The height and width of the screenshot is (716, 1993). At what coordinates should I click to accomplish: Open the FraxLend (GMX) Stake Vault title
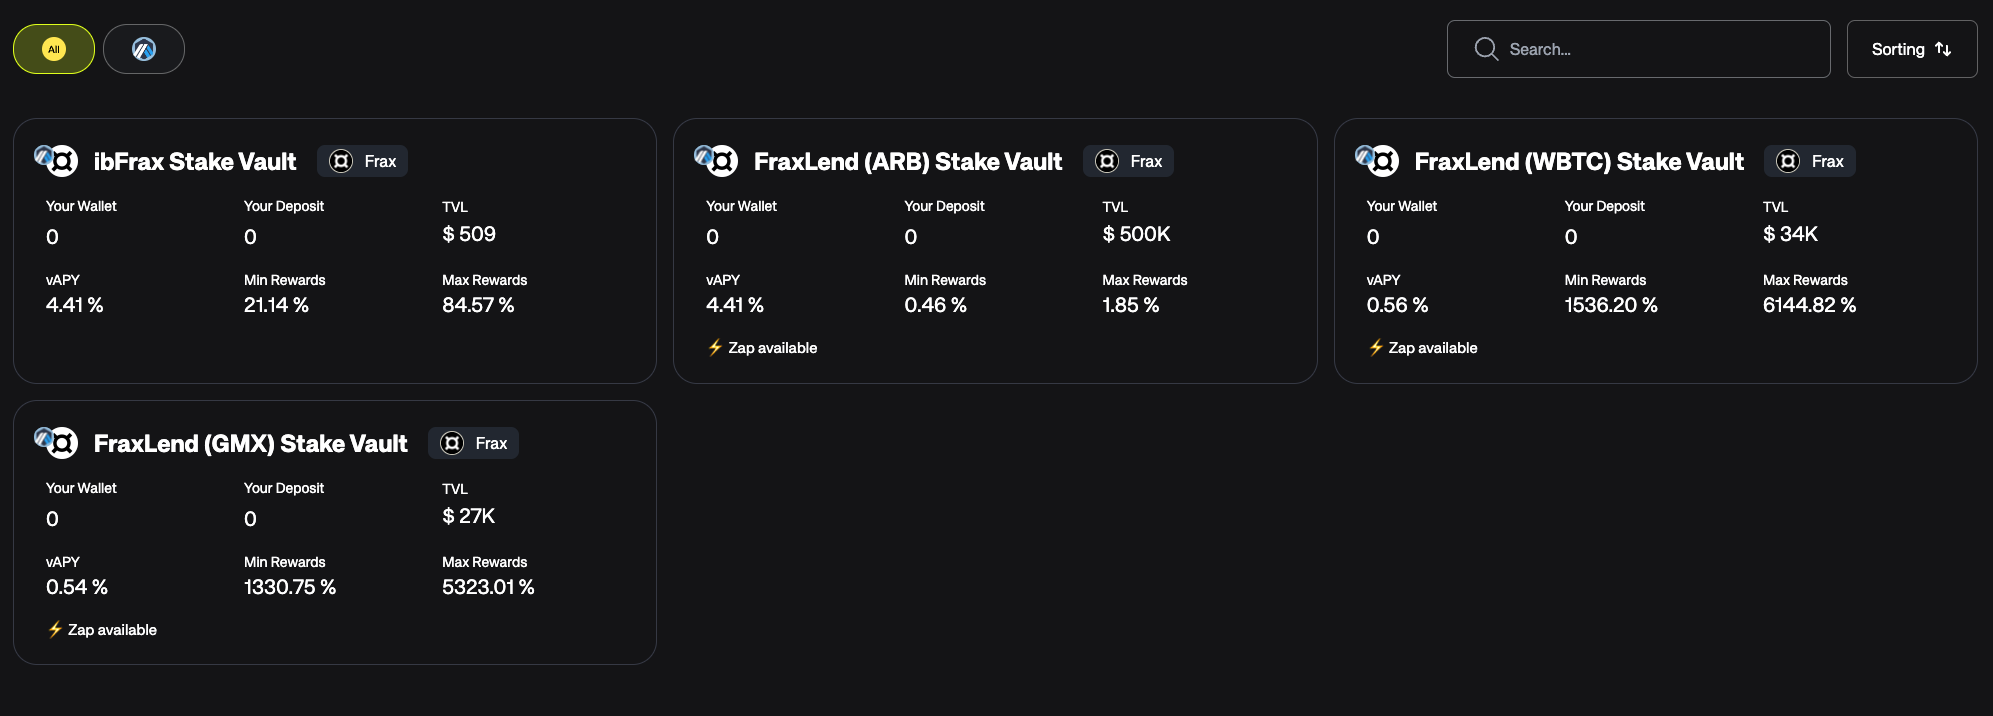click(x=250, y=444)
